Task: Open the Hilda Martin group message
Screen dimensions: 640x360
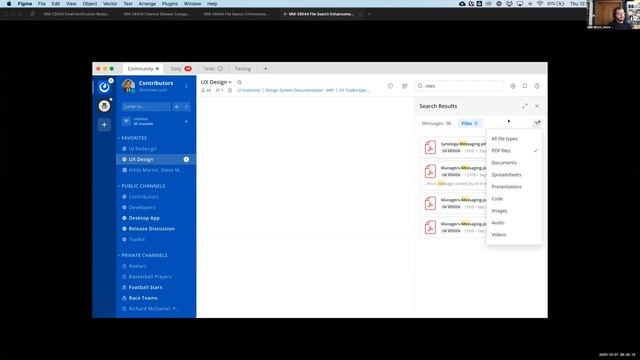Action: point(156,170)
